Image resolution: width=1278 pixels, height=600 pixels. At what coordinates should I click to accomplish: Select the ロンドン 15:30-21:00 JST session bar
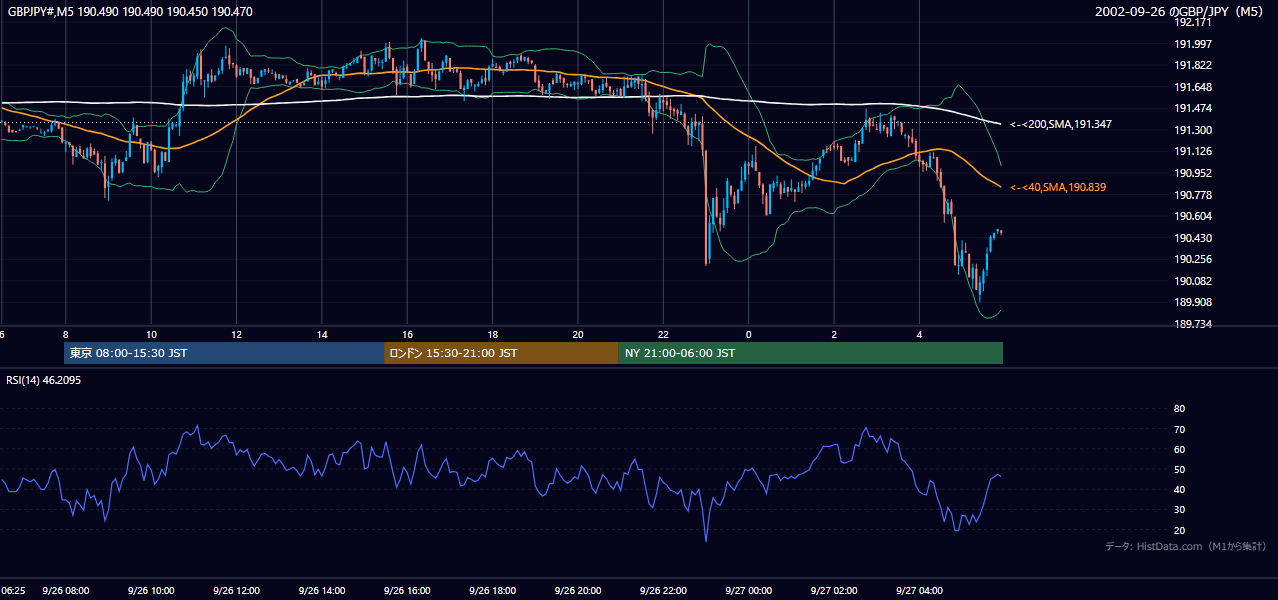501,353
